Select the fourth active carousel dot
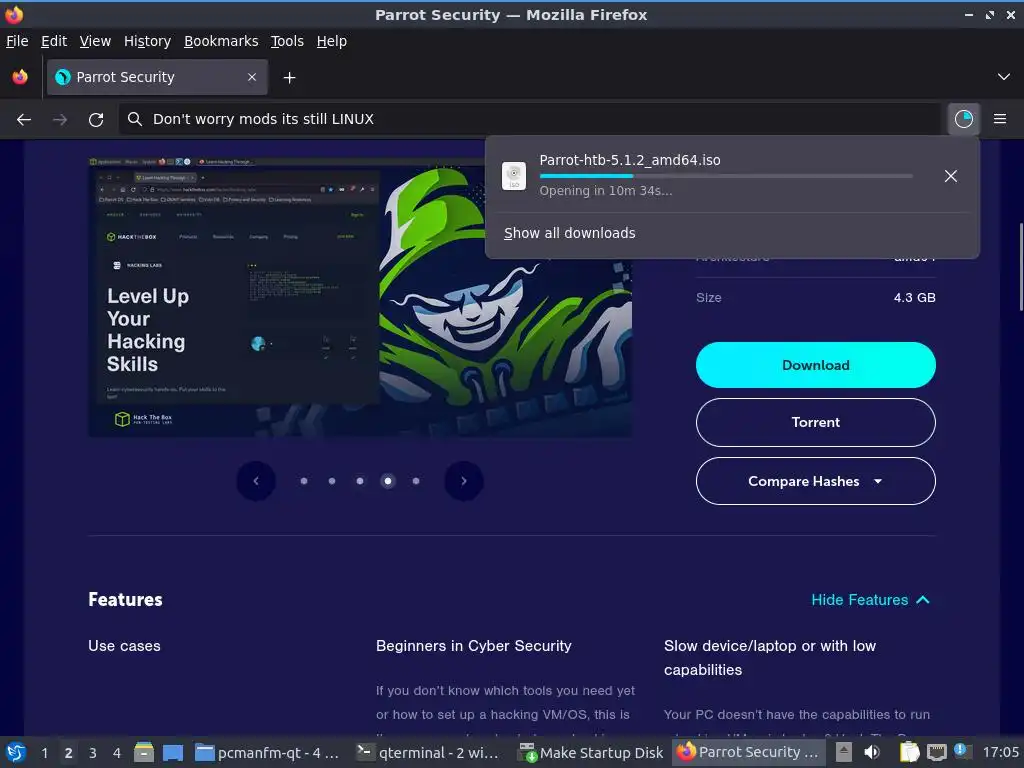 (388, 481)
